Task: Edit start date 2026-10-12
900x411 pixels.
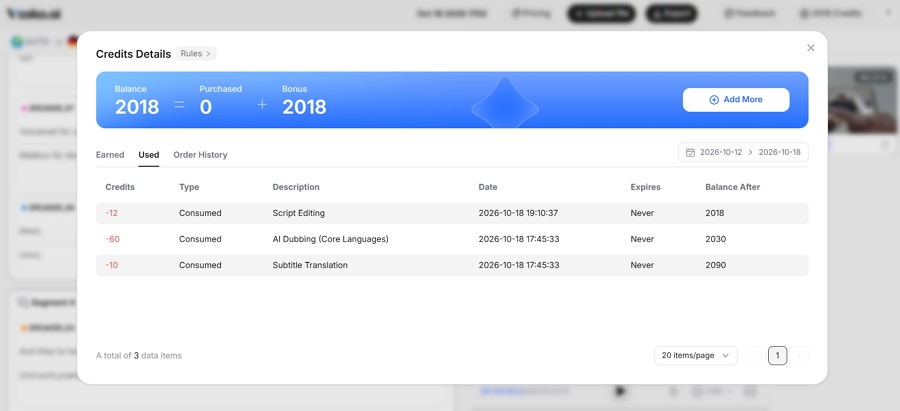Action: 721,153
